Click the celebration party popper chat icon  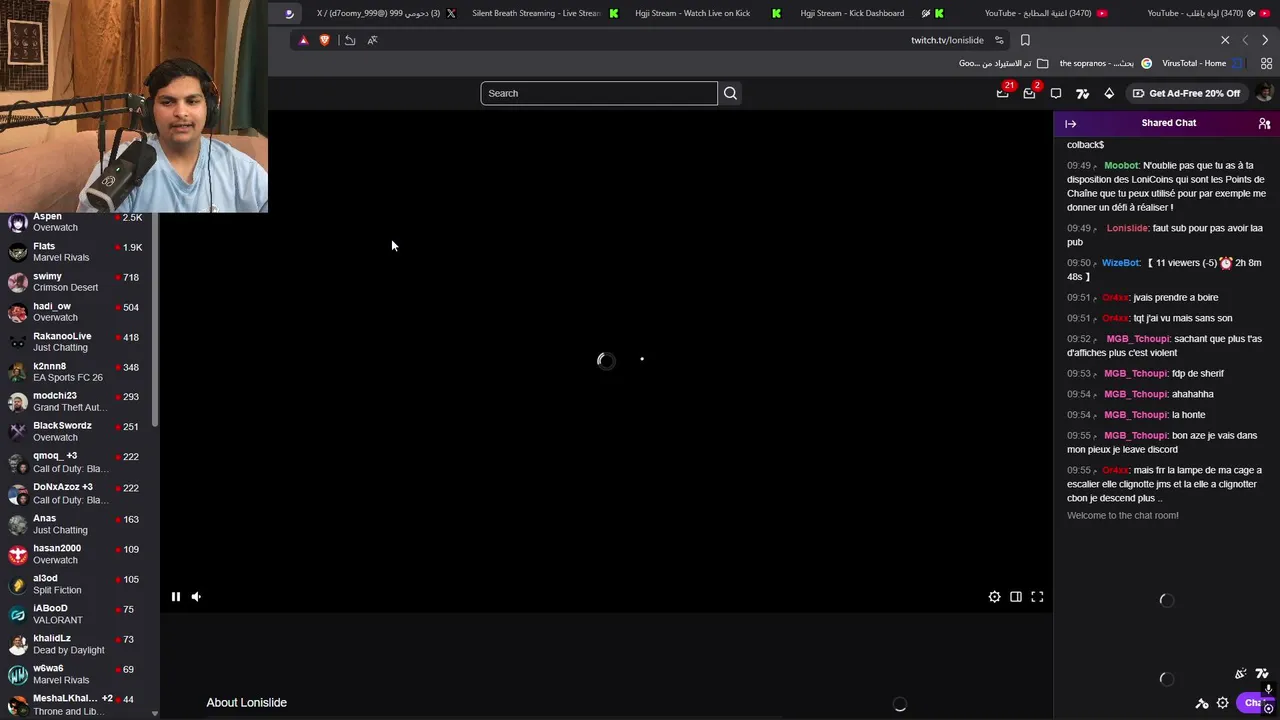(x=1240, y=674)
